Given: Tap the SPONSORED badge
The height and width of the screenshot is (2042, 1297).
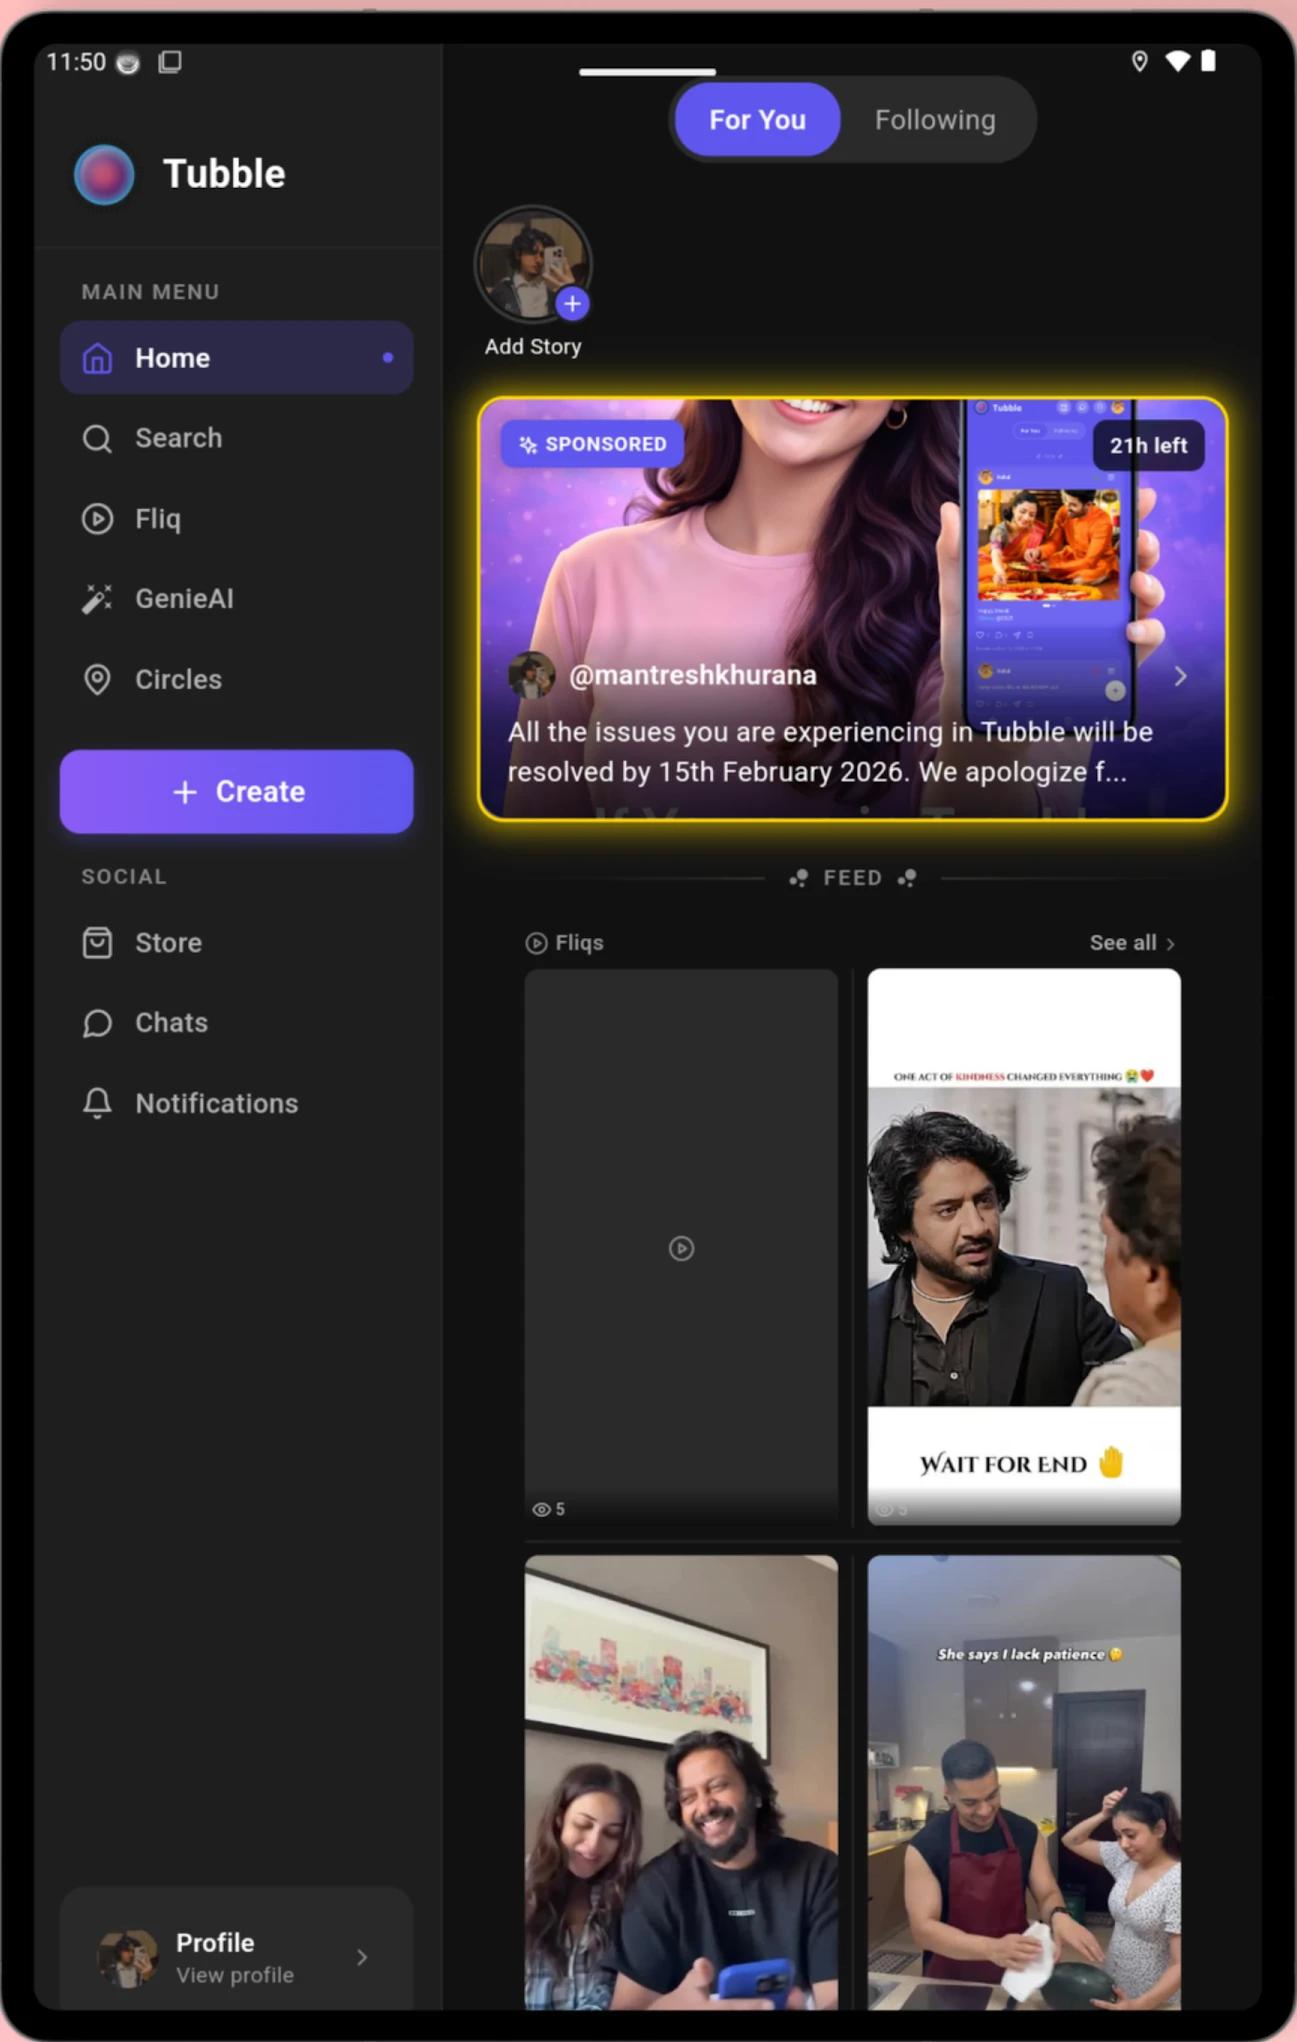Looking at the screenshot, I should 592,444.
